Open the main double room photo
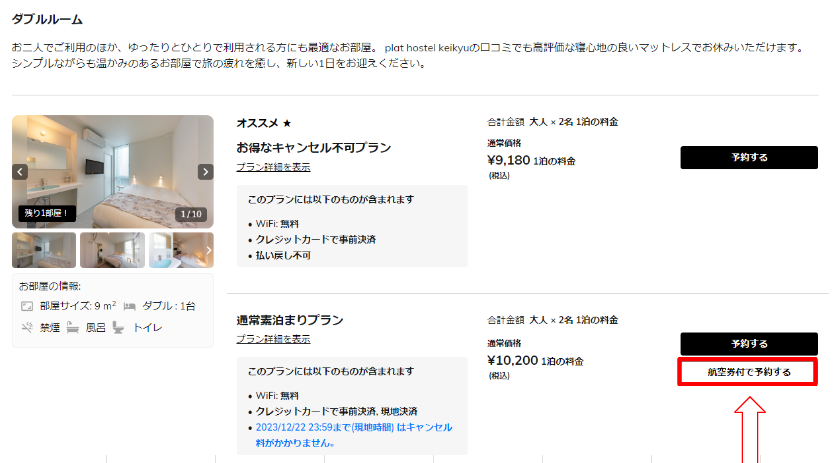 tap(113, 172)
